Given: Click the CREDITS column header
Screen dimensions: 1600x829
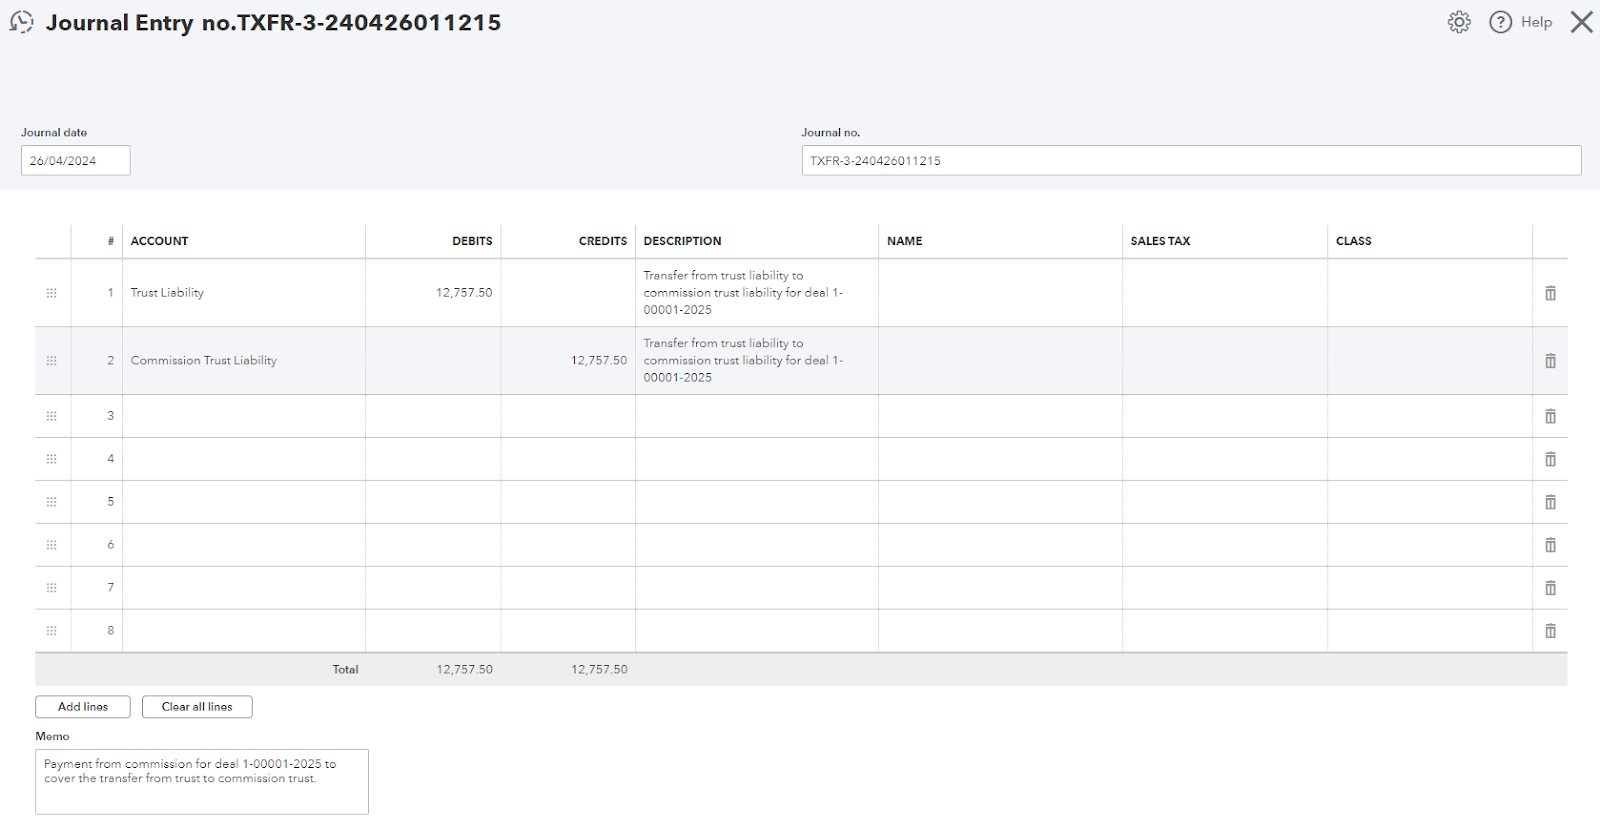Looking at the screenshot, I should tap(603, 241).
